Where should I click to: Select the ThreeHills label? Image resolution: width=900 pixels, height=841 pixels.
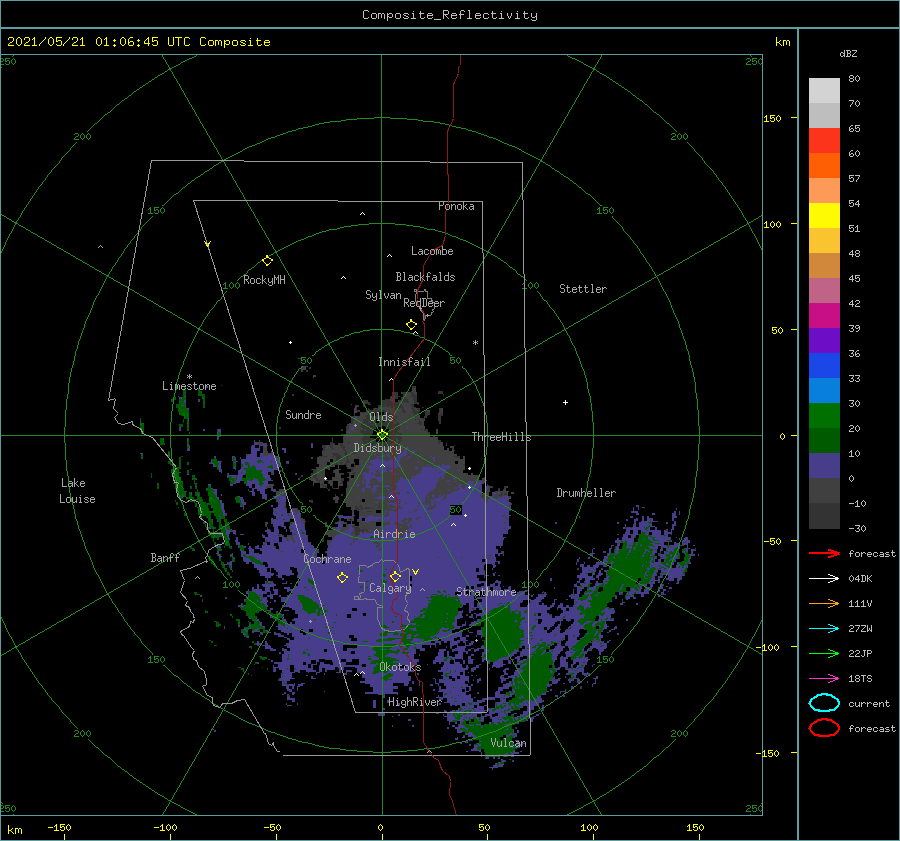point(502,437)
